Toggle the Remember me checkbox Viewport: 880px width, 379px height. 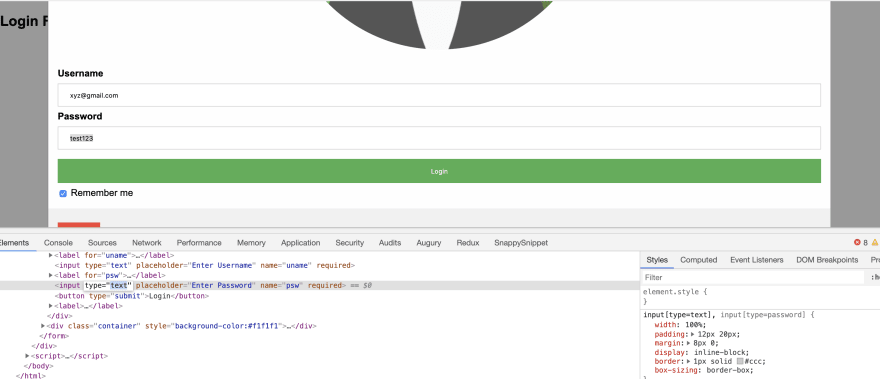[63, 193]
